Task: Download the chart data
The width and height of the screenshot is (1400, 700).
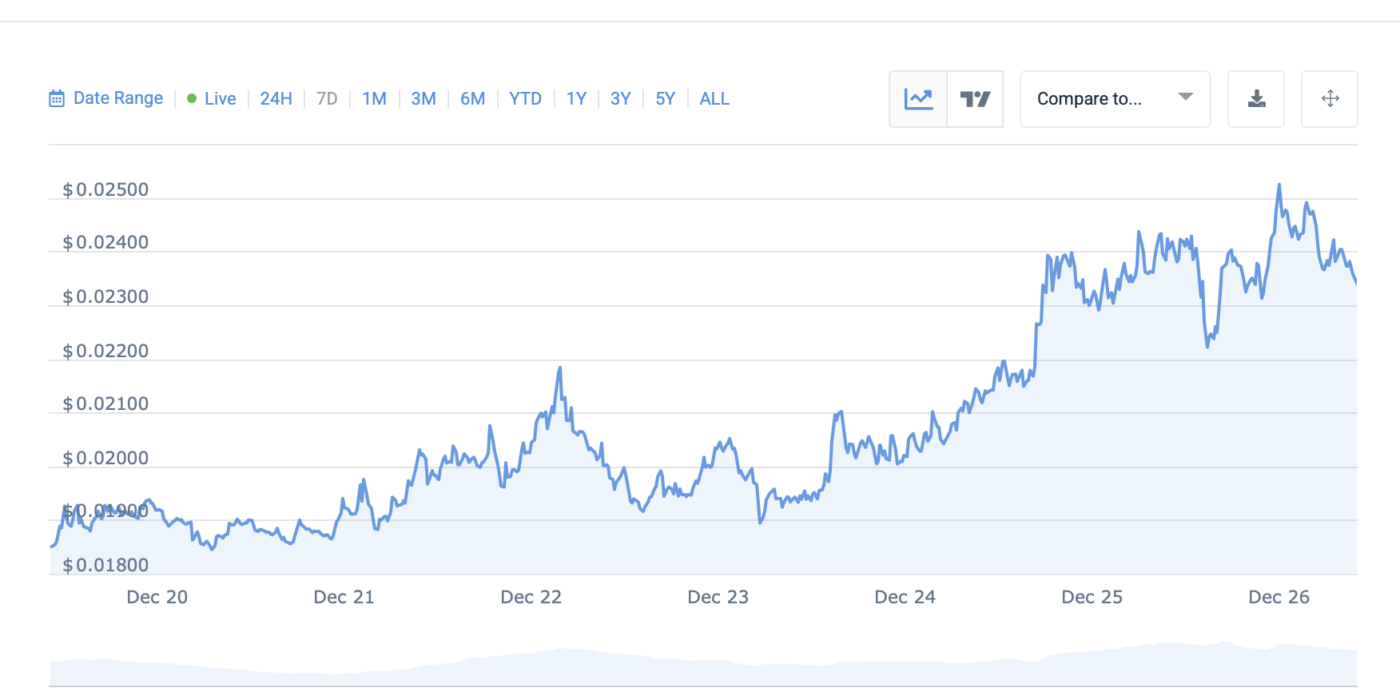Action: pyautogui.click(x=1256, y=99)
